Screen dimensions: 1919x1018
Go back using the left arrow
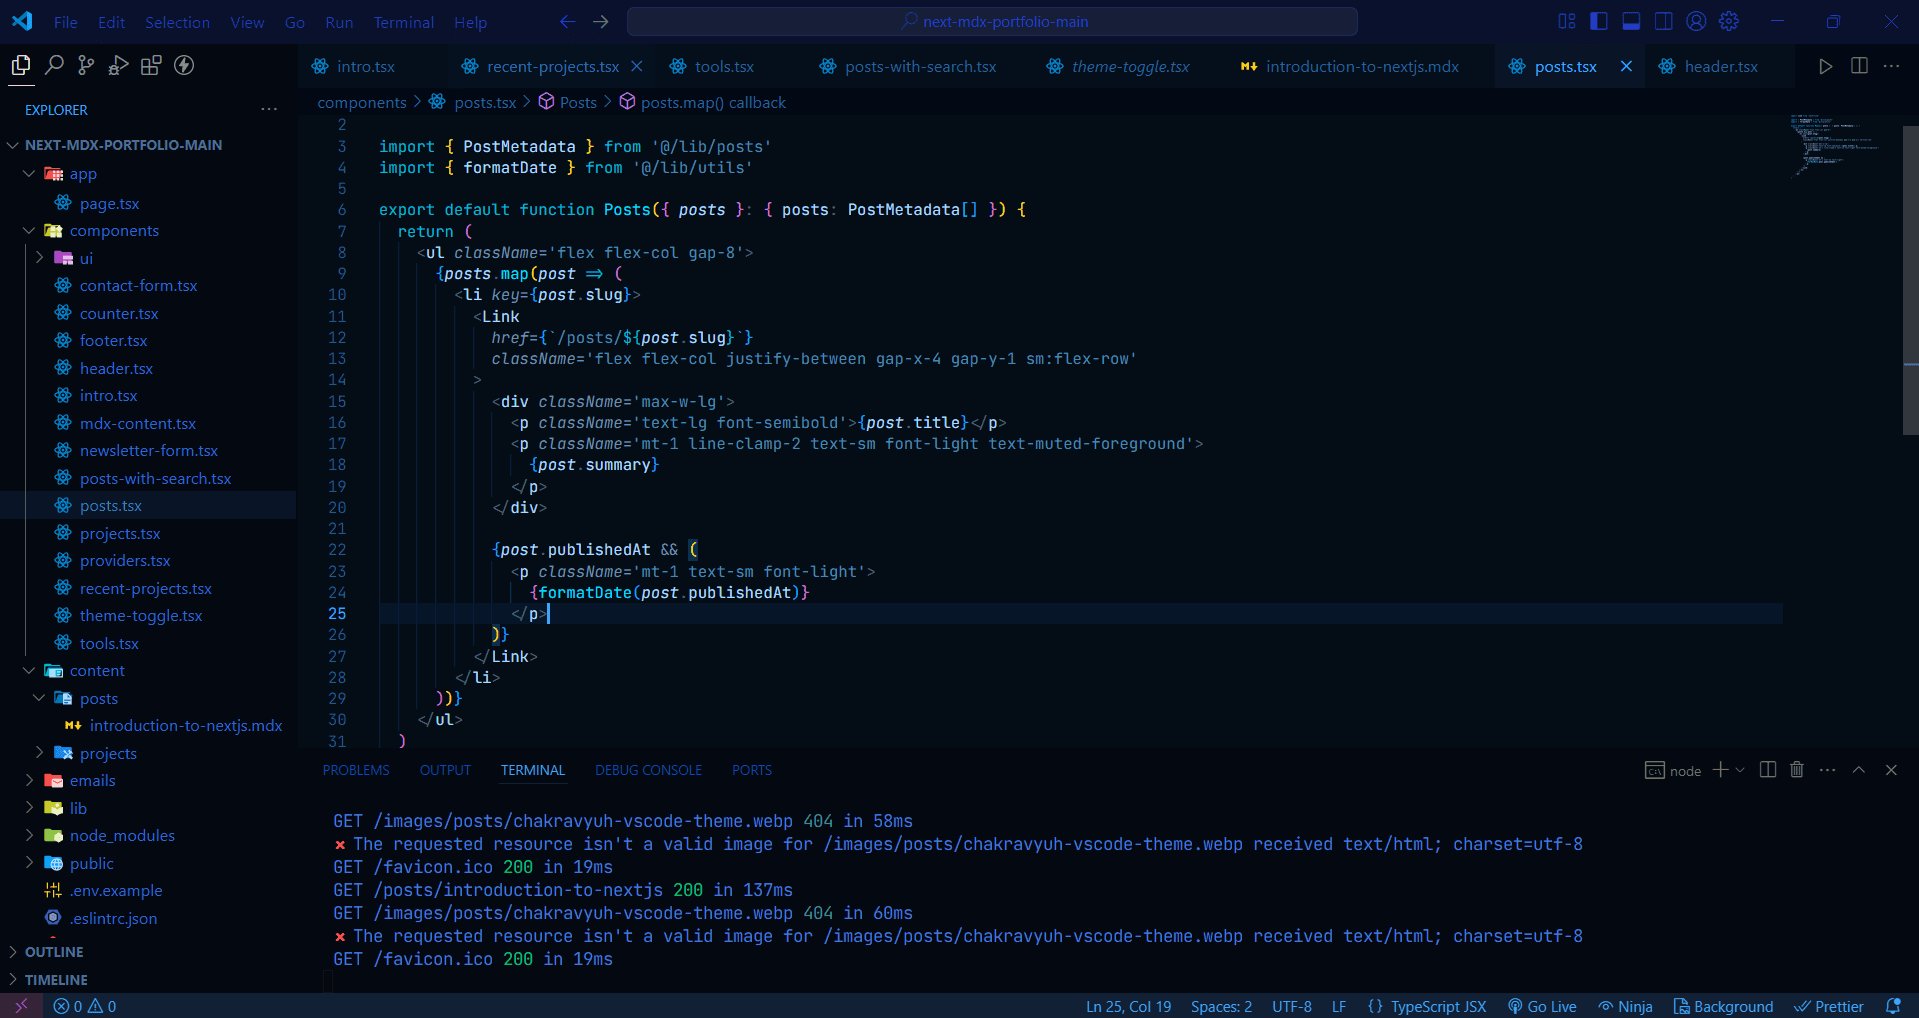[567, 21]
